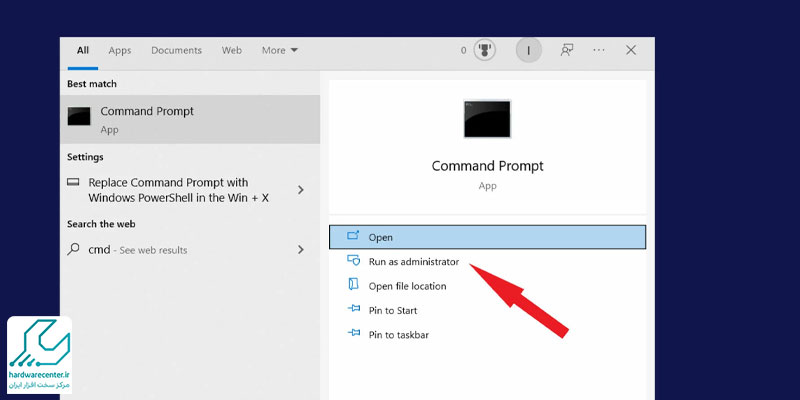Open the Documents search tab
The width and height of the screenshot is (800, 400).
click(177, 51)
